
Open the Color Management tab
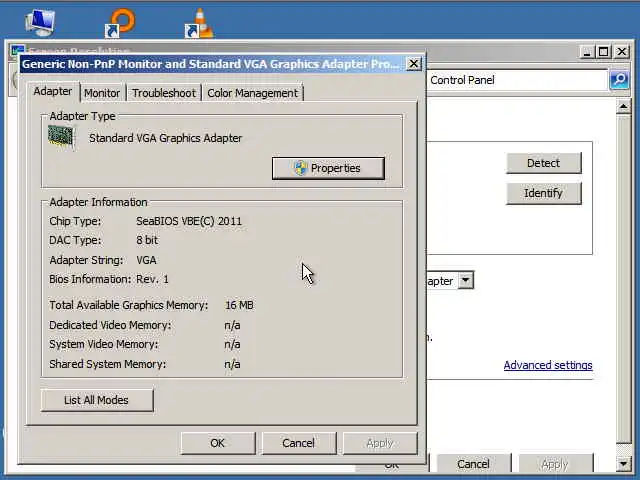(x=252, y=93)
